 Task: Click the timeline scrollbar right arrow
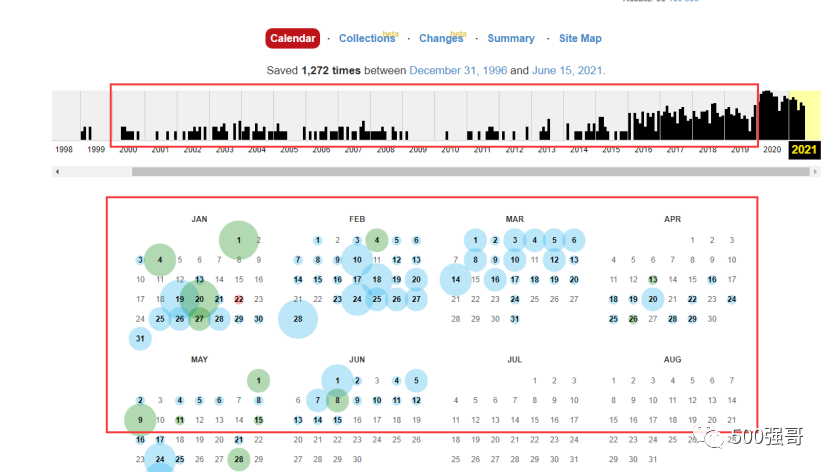pyautogui.click(x=815, y=171)
